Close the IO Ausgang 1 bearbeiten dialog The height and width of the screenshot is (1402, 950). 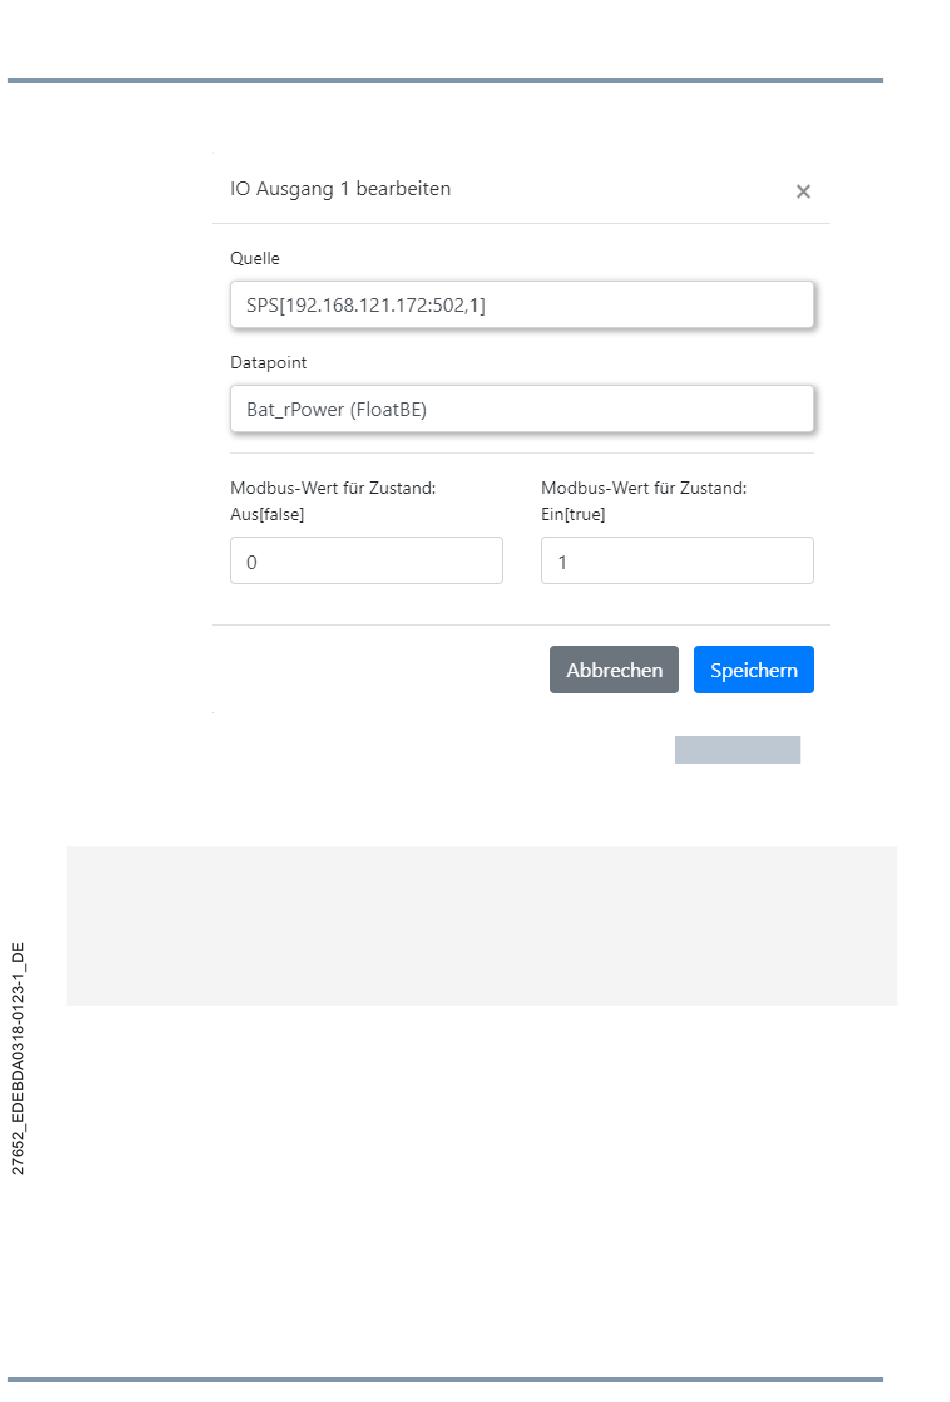803,191
